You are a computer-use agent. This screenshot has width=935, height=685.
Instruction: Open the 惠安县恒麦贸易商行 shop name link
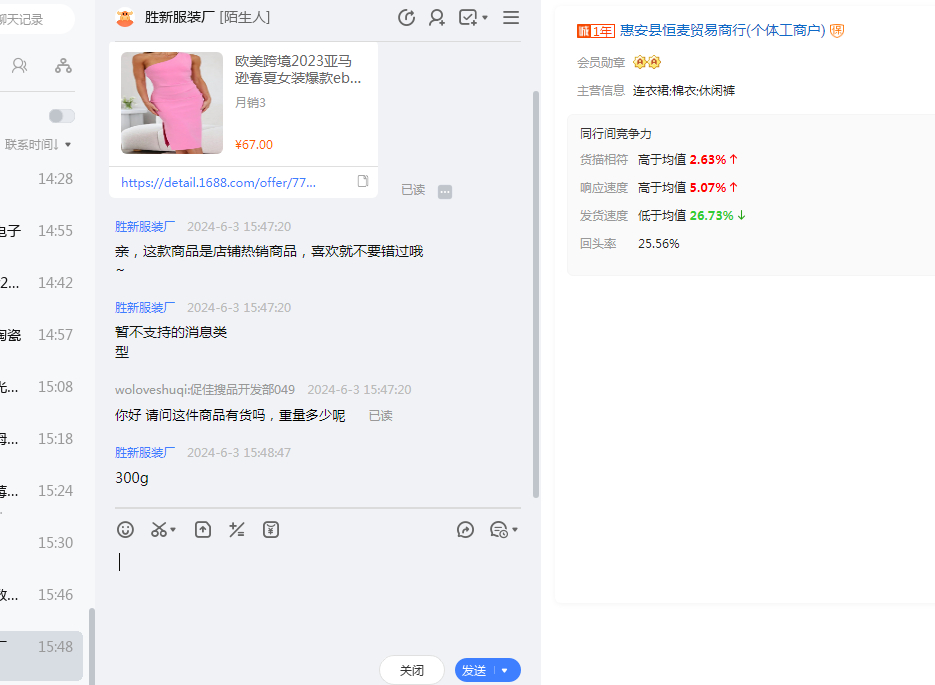click(x=722, y=31)
